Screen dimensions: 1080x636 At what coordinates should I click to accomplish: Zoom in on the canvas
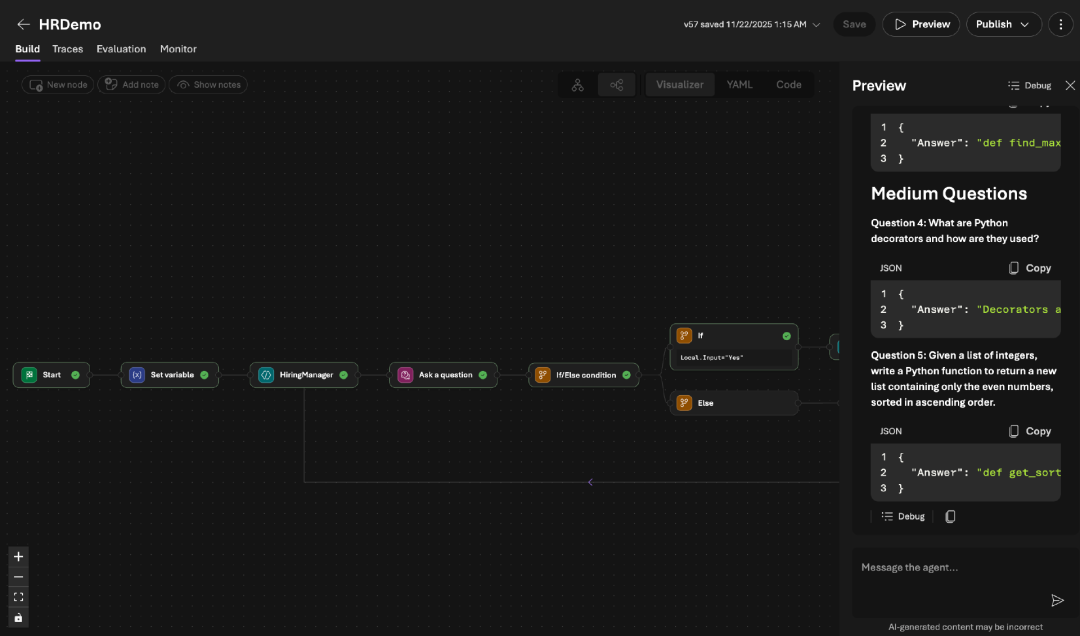click(x=19, y=557)
